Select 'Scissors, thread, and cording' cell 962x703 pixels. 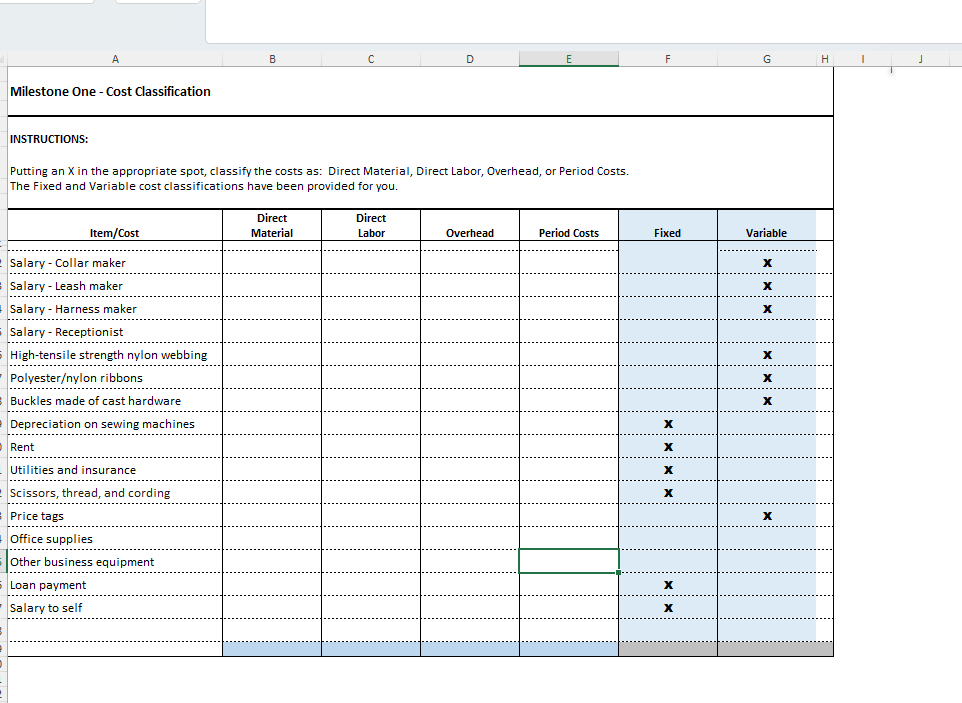[x=115, y=493]
